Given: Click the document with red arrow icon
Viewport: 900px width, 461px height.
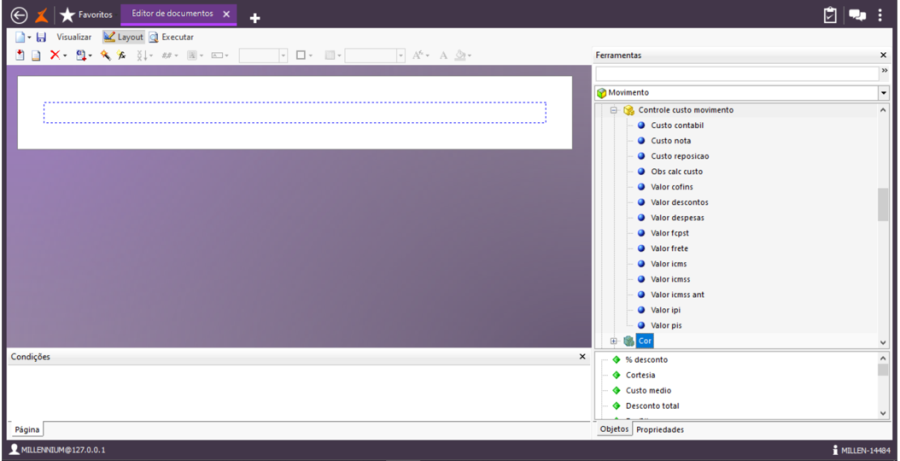Looking at the screenshot, I should tap(81, 55).
